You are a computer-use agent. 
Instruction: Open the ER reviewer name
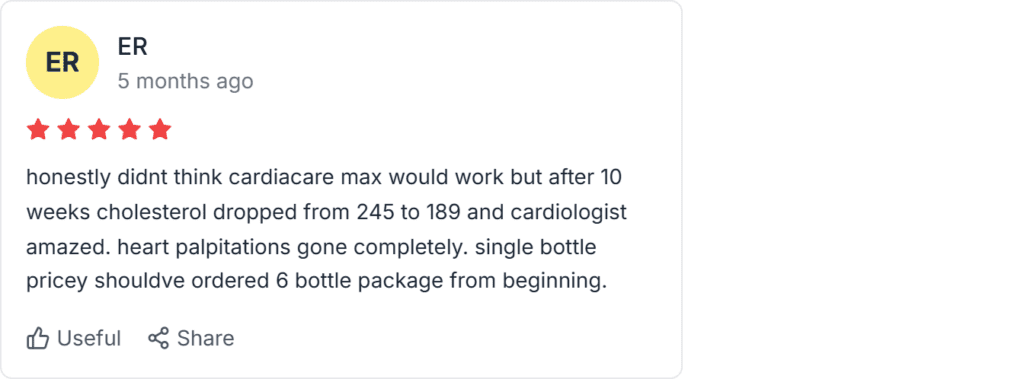pos(133,46)
